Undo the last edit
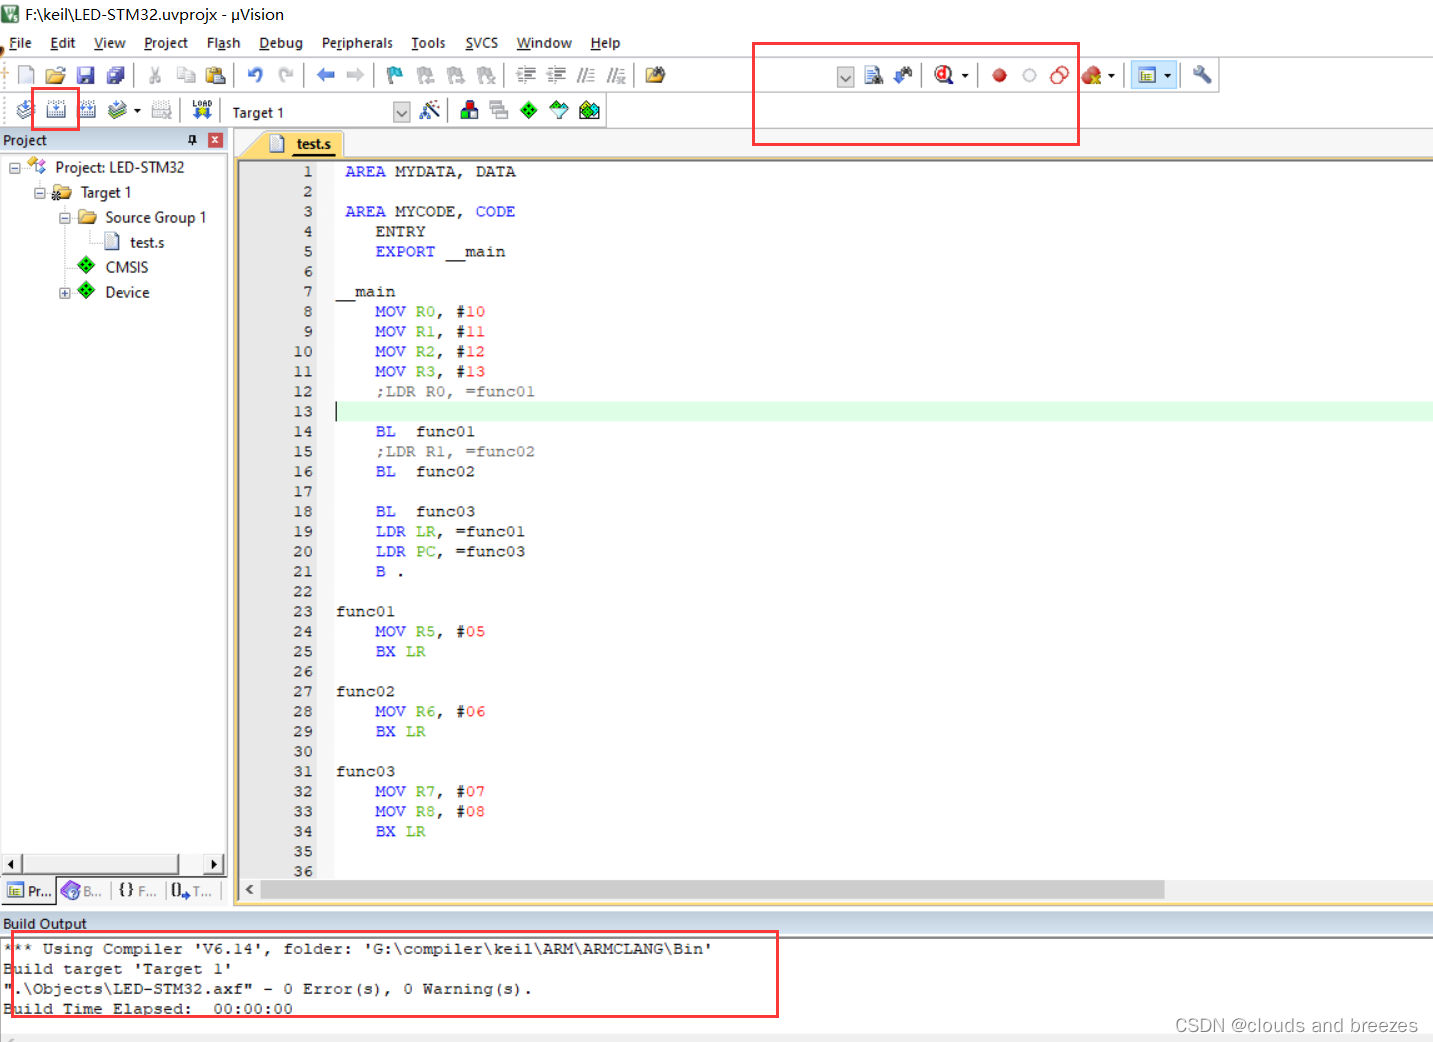Screen dimensions: 1433x1042 [255, 75]
